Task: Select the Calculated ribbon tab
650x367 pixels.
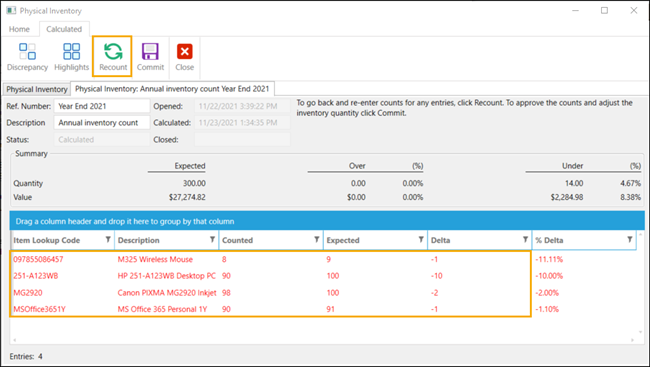Action: (x=64, y=29)
